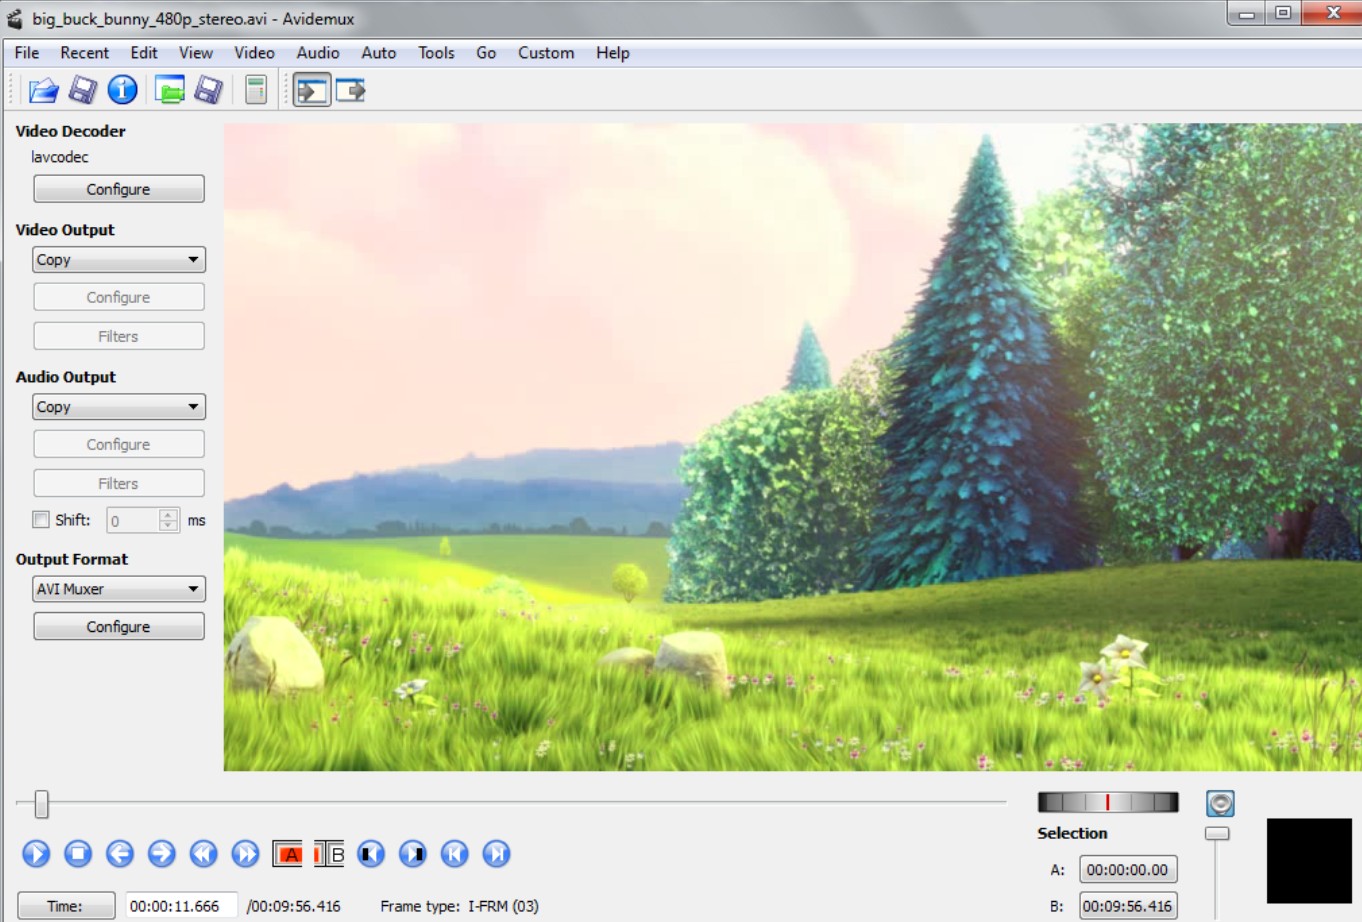Click the audio volume speaker icon
The height and width of the screenshot is (922, 1362).
click(1220, 803)
